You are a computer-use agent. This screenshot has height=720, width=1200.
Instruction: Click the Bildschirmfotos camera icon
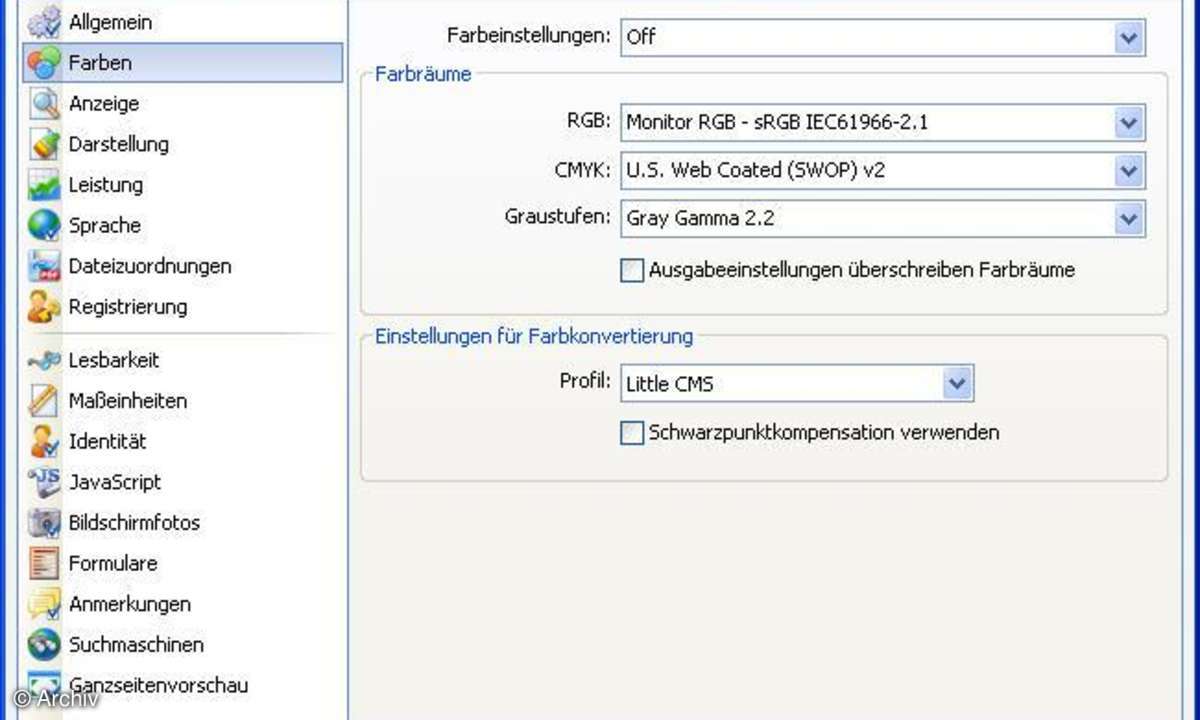pos(44,523)
